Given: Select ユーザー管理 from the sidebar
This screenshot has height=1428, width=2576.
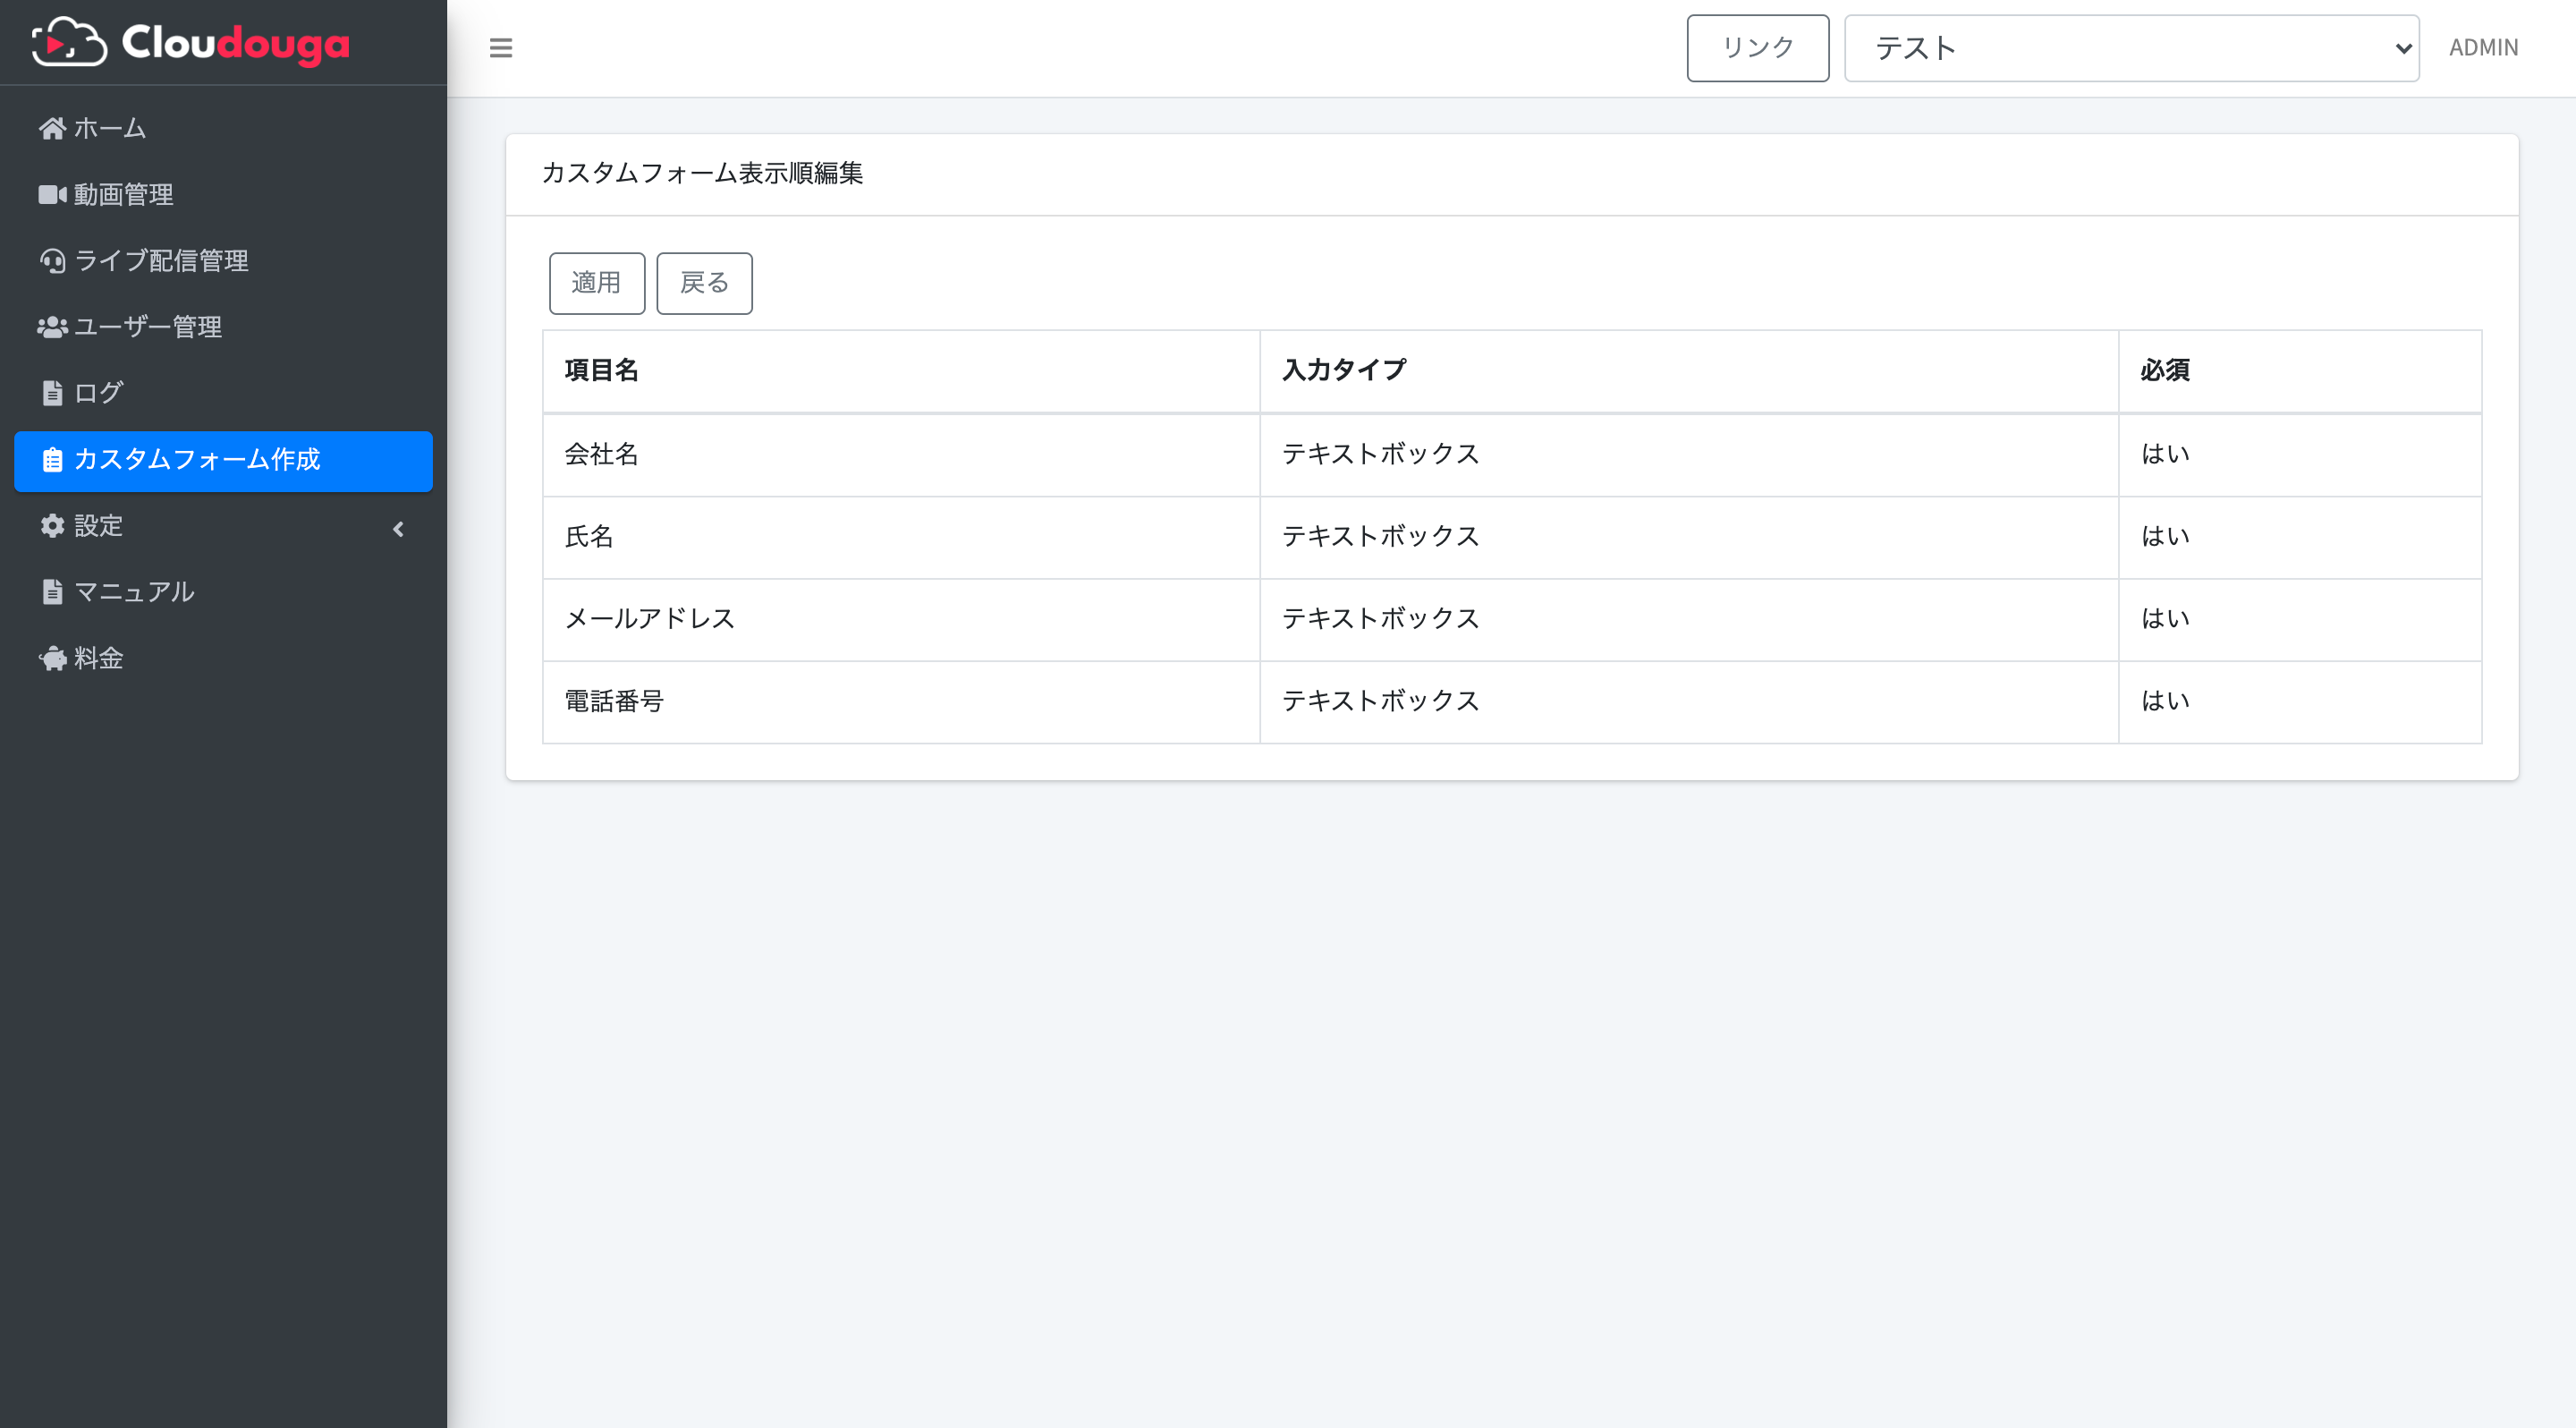Looking at the screenshot, I should tap(223, 327).
